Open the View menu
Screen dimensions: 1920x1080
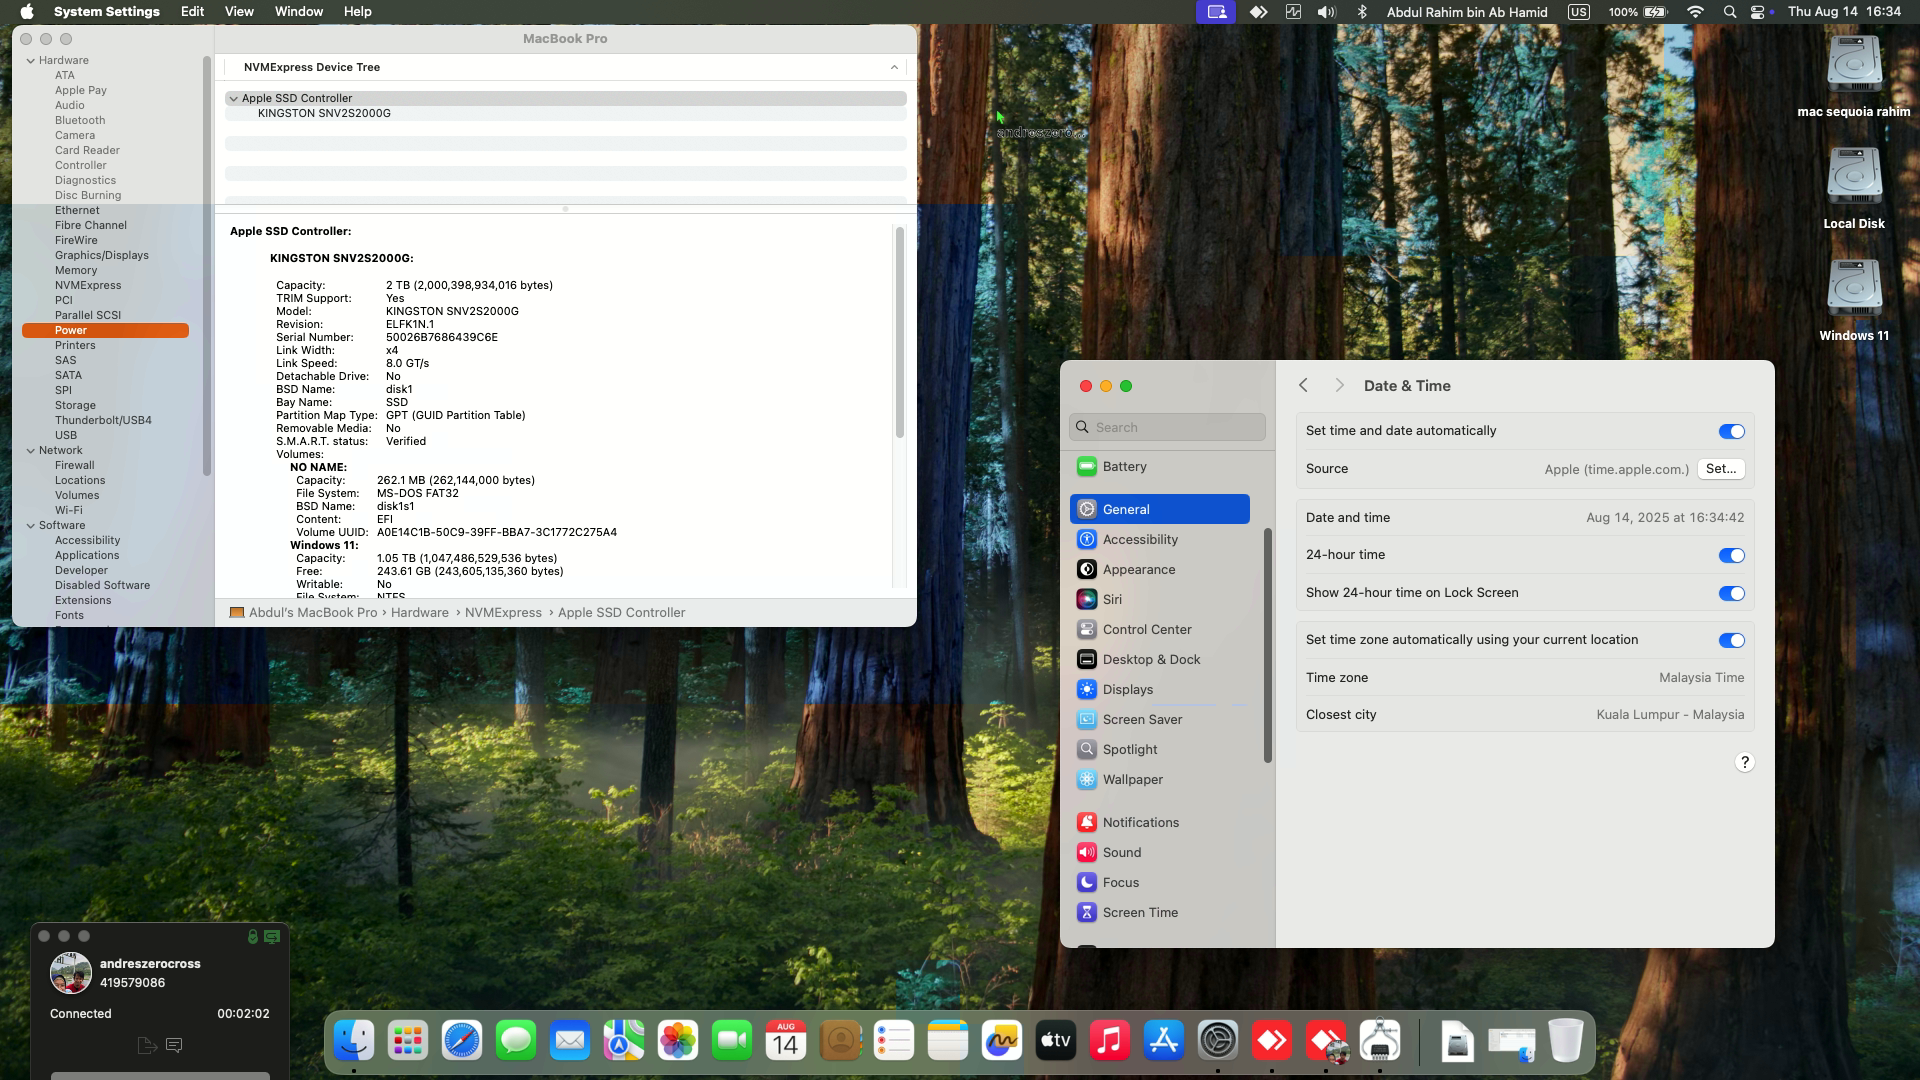coord(238,12)
